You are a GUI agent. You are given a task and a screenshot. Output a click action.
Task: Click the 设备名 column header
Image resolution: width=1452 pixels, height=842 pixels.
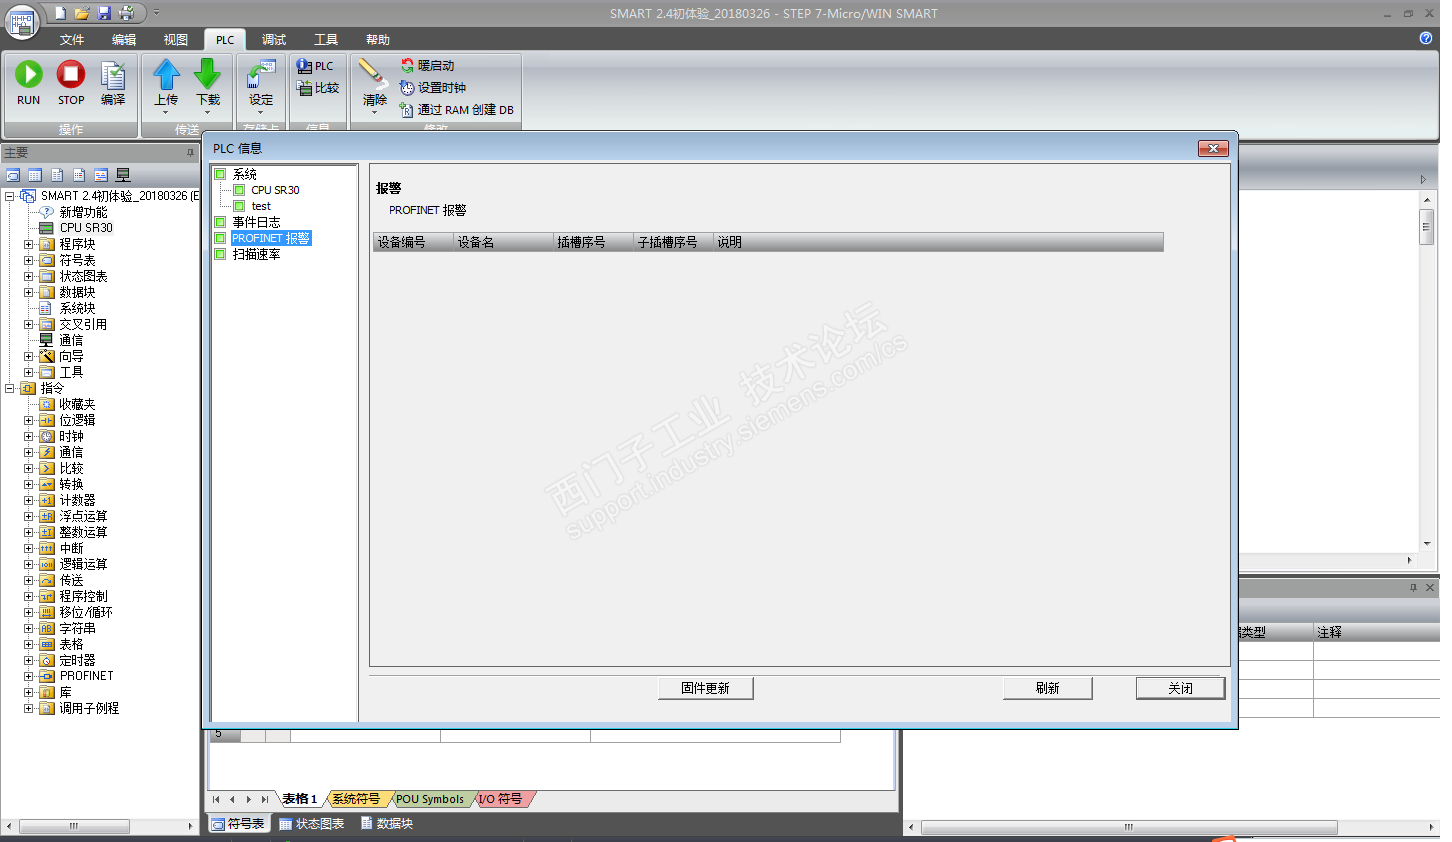pyautogui.click(x=503, y=242)
